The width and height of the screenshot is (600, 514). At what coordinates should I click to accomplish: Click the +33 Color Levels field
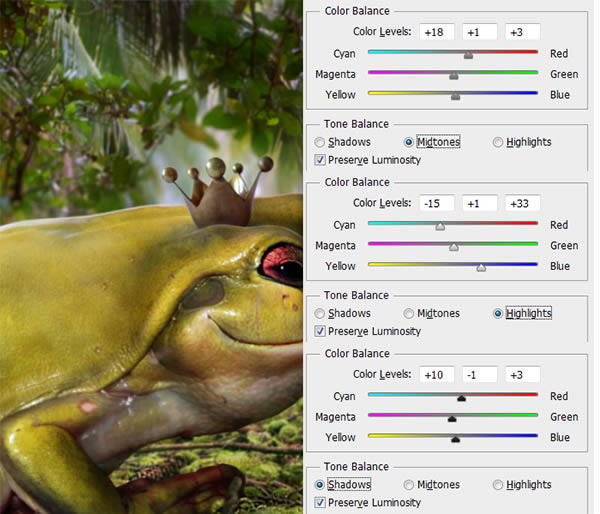tap(523, 203)
